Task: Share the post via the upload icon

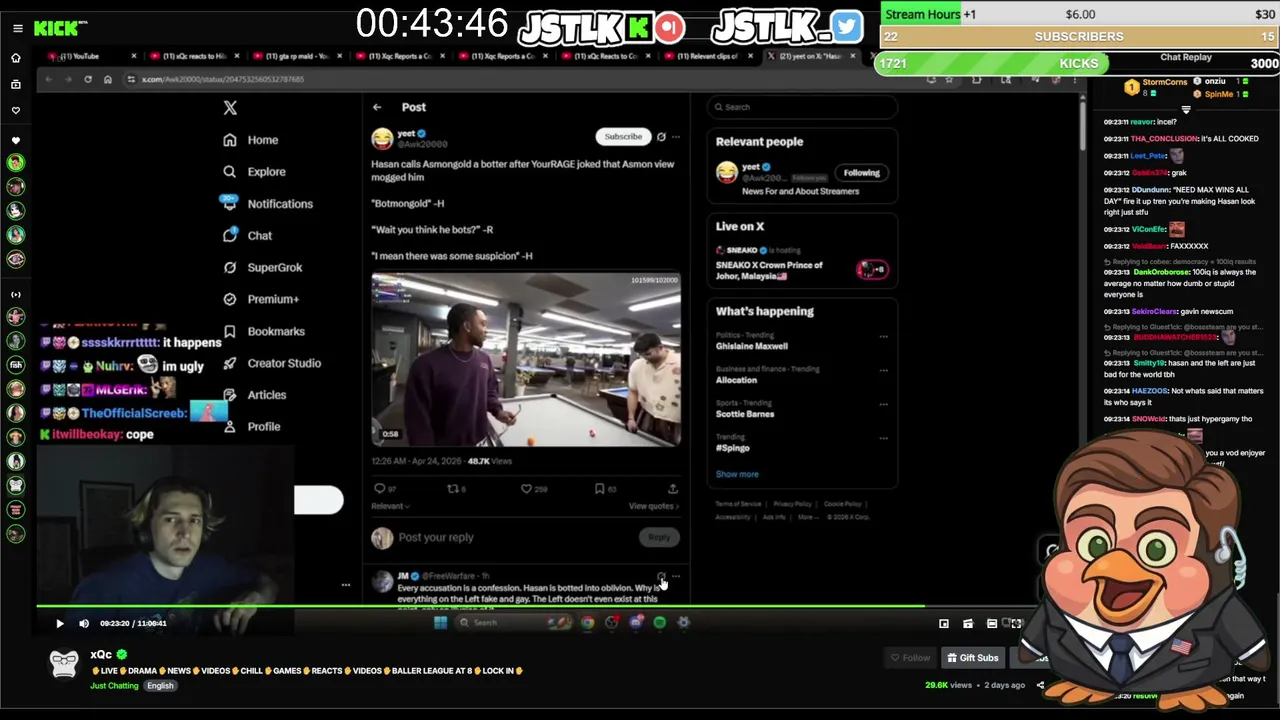Action: (x=673, y=489)
